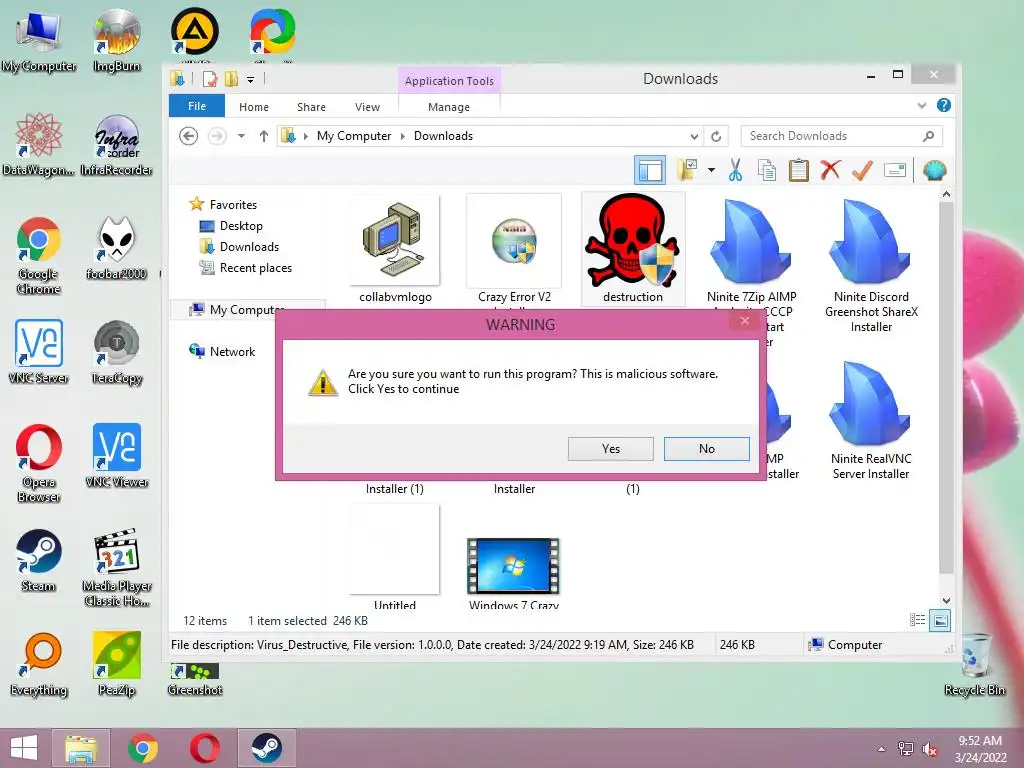
Task: Refresh the Downloads folder
Action: pos(716,136)
